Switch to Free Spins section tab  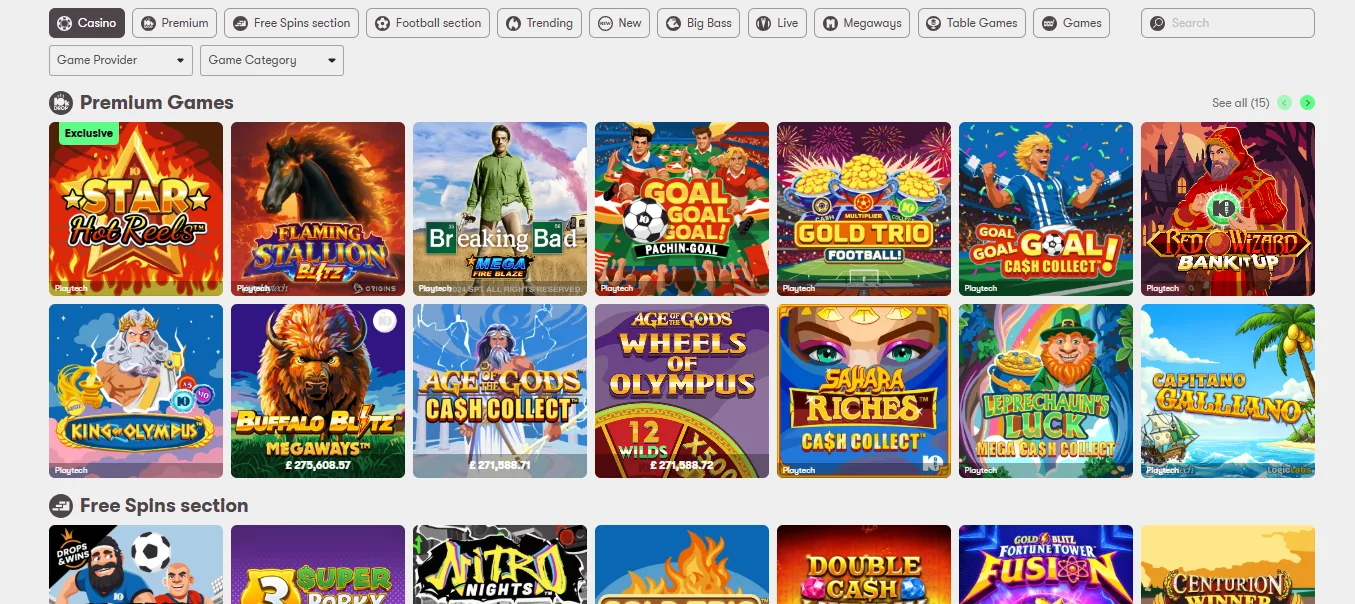tap(291, 23)
